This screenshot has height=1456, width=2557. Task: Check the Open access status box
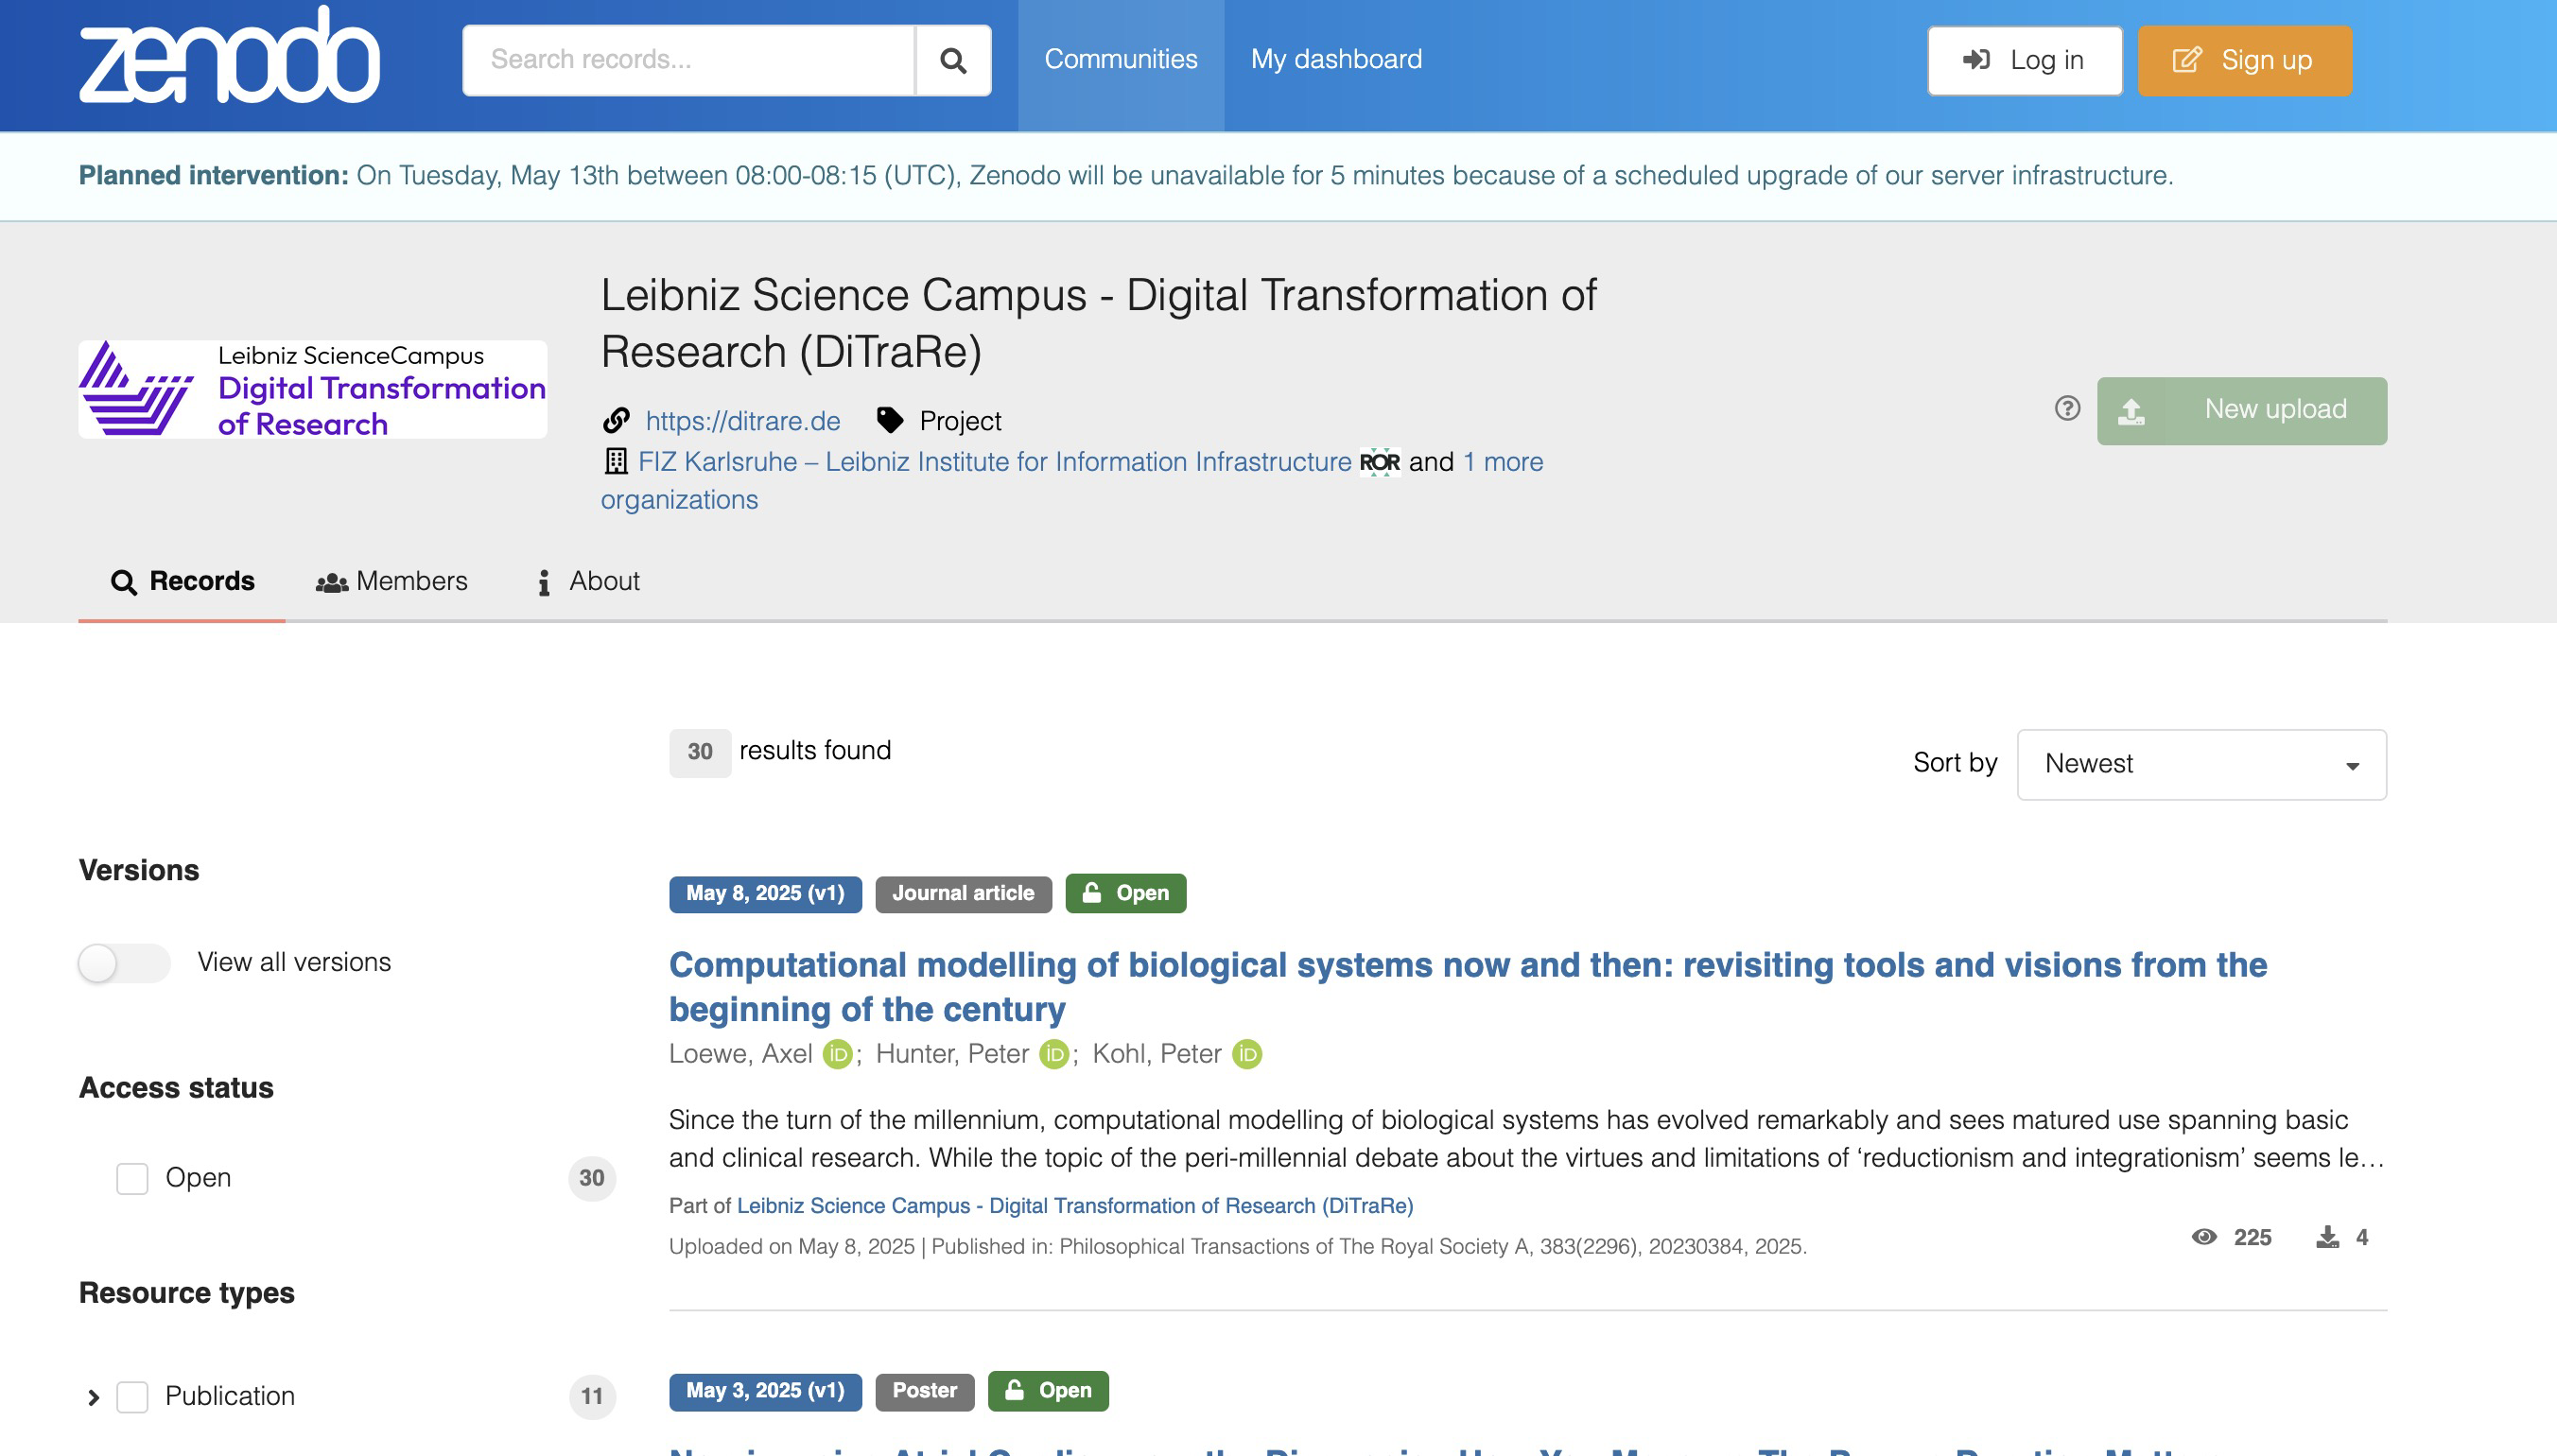(x=132, y=1178)
